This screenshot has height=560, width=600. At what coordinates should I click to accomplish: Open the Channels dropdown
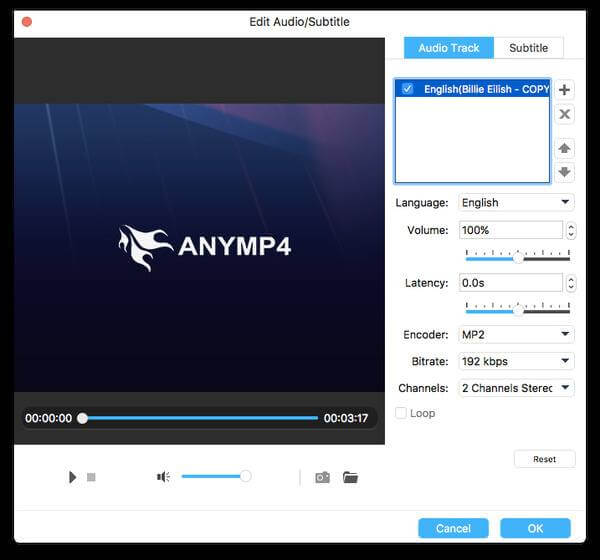coord(516,388)
